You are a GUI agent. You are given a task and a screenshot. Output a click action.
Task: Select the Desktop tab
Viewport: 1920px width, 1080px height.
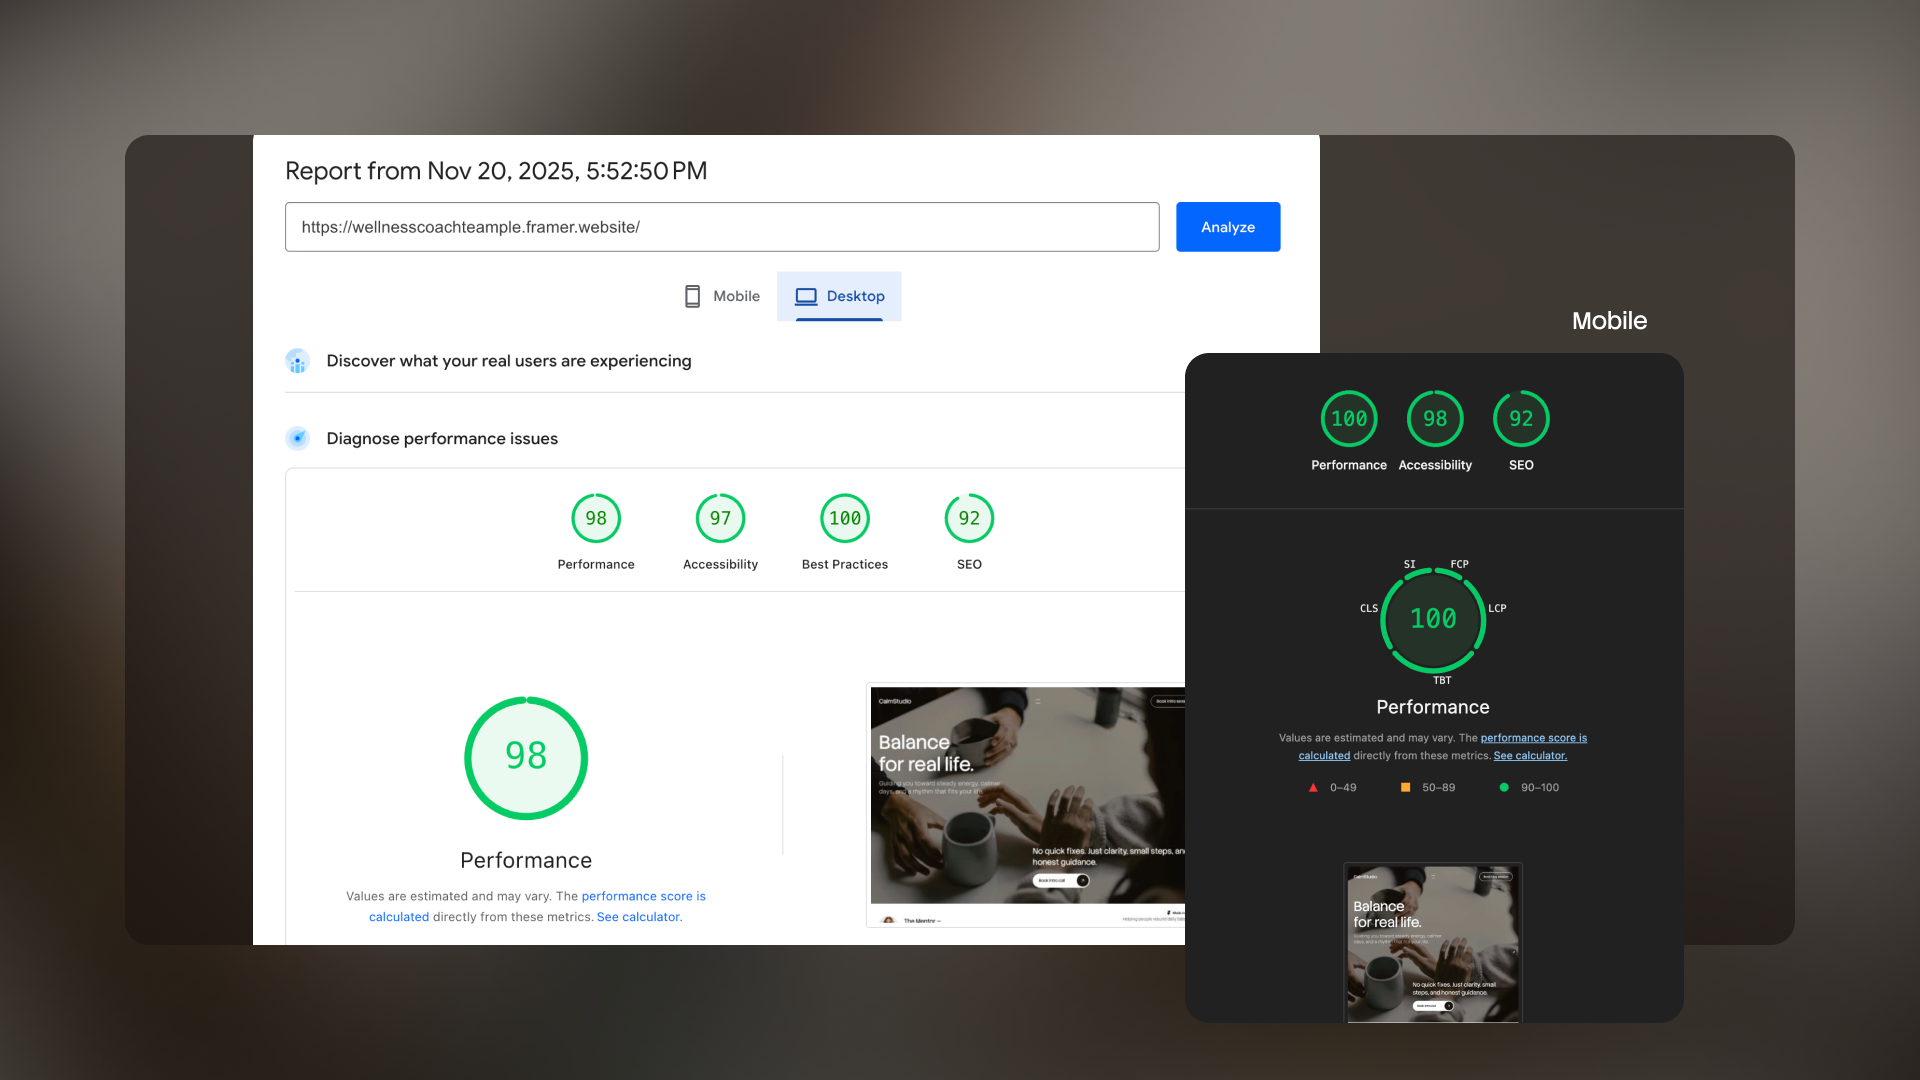coord(839,296)
